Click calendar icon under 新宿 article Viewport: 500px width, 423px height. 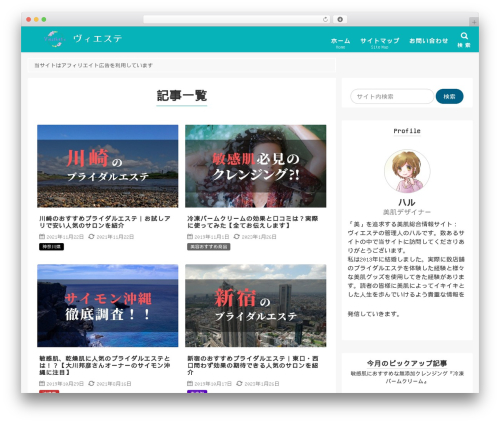[x=190, y=383]
